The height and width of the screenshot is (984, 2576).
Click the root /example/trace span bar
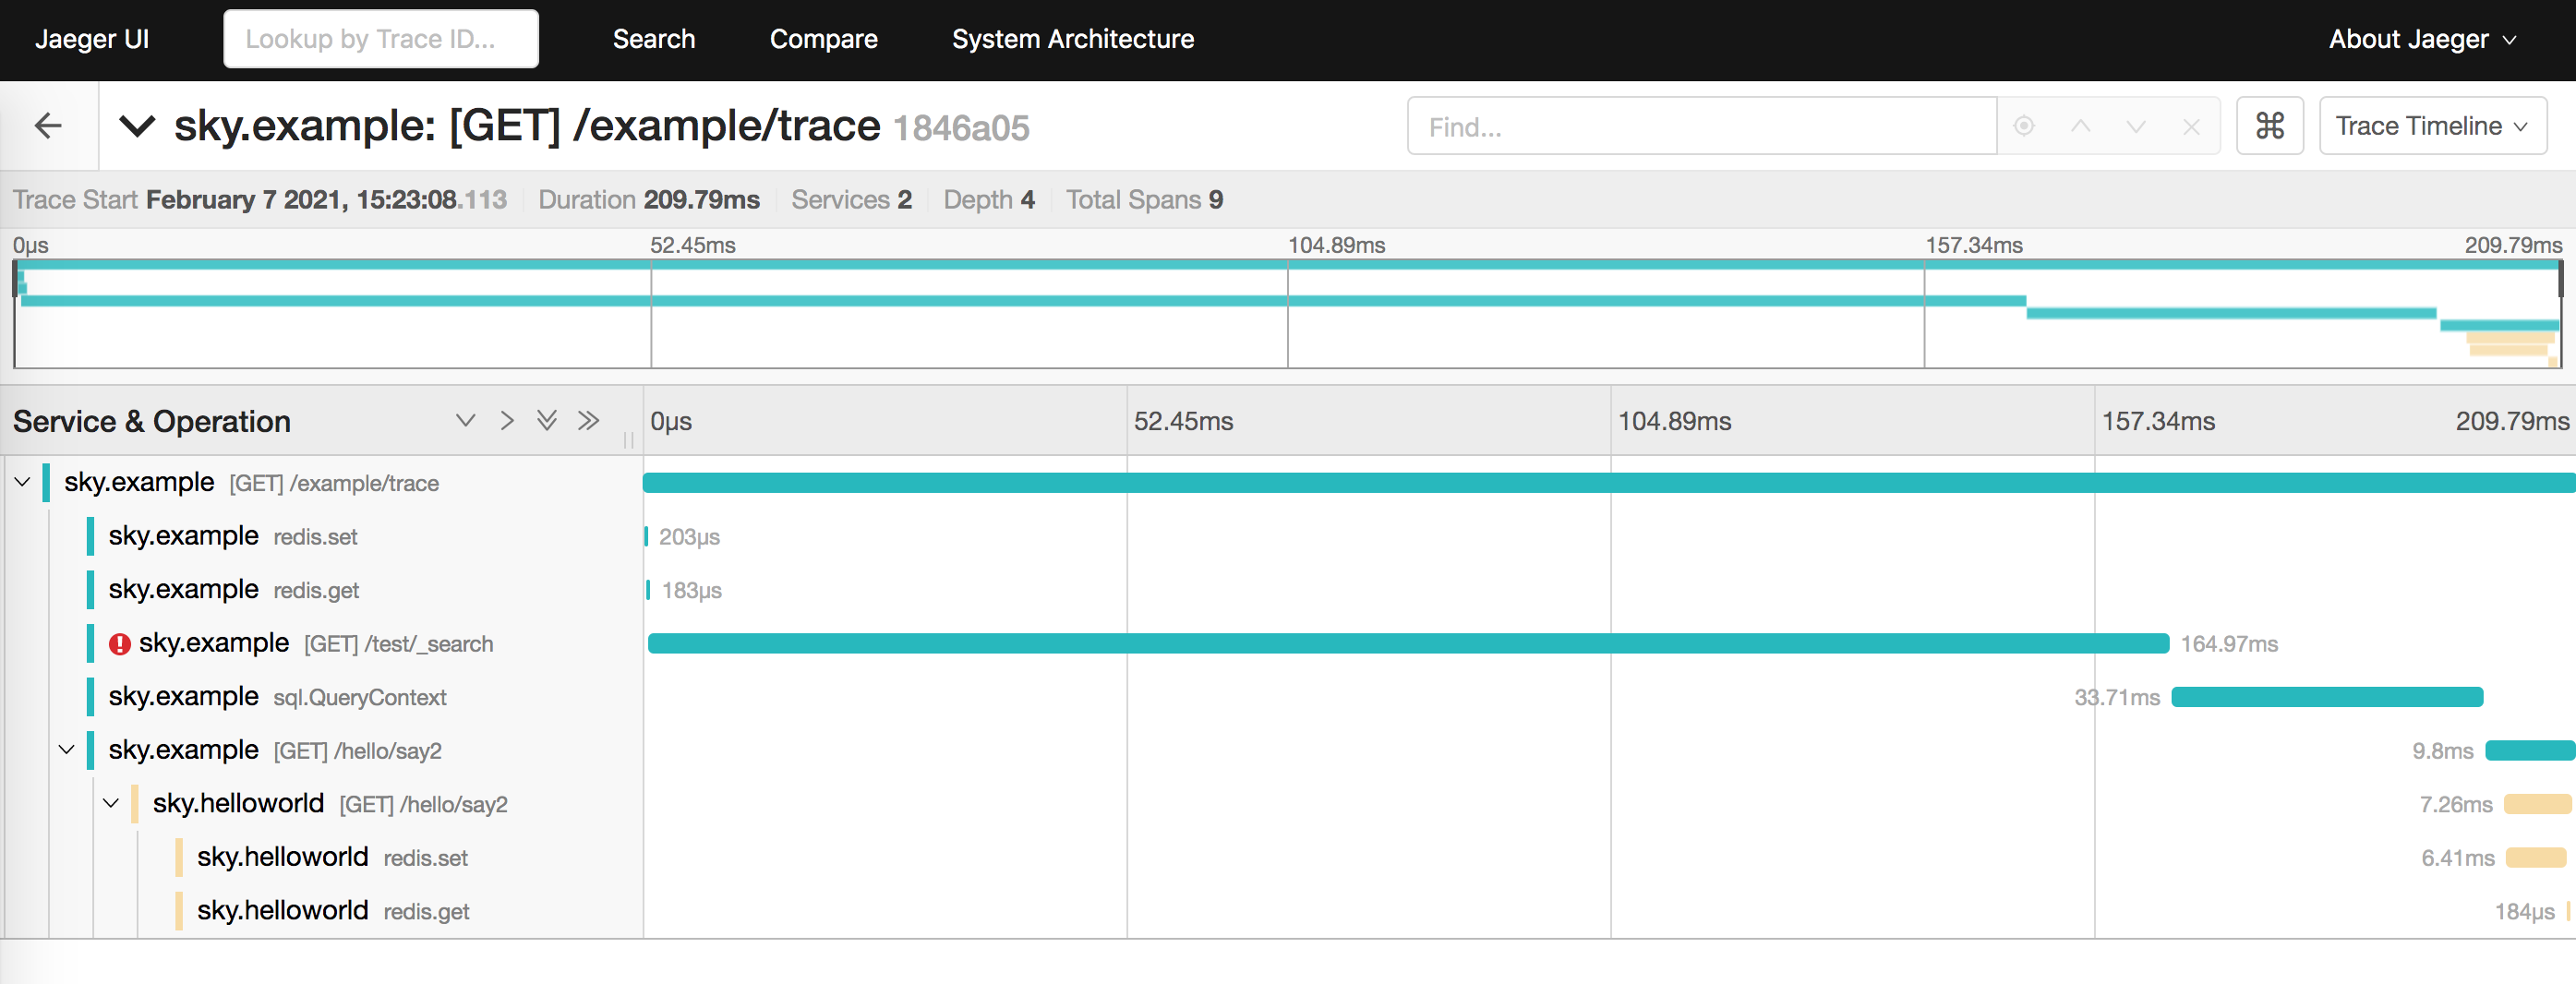1609,483
